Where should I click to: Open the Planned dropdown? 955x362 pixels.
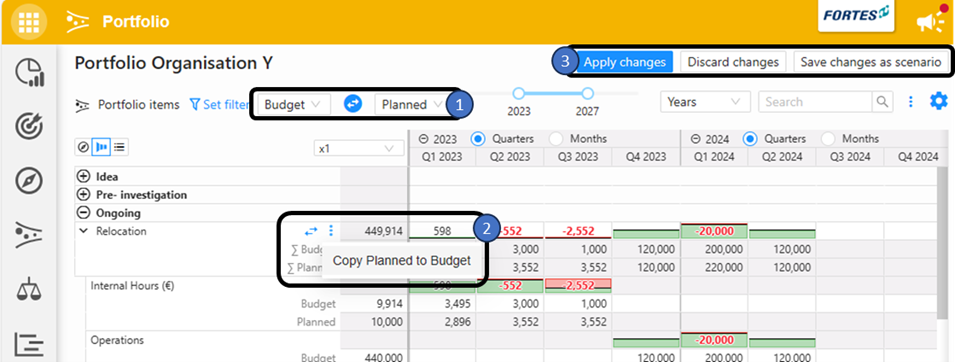point(410,104)
